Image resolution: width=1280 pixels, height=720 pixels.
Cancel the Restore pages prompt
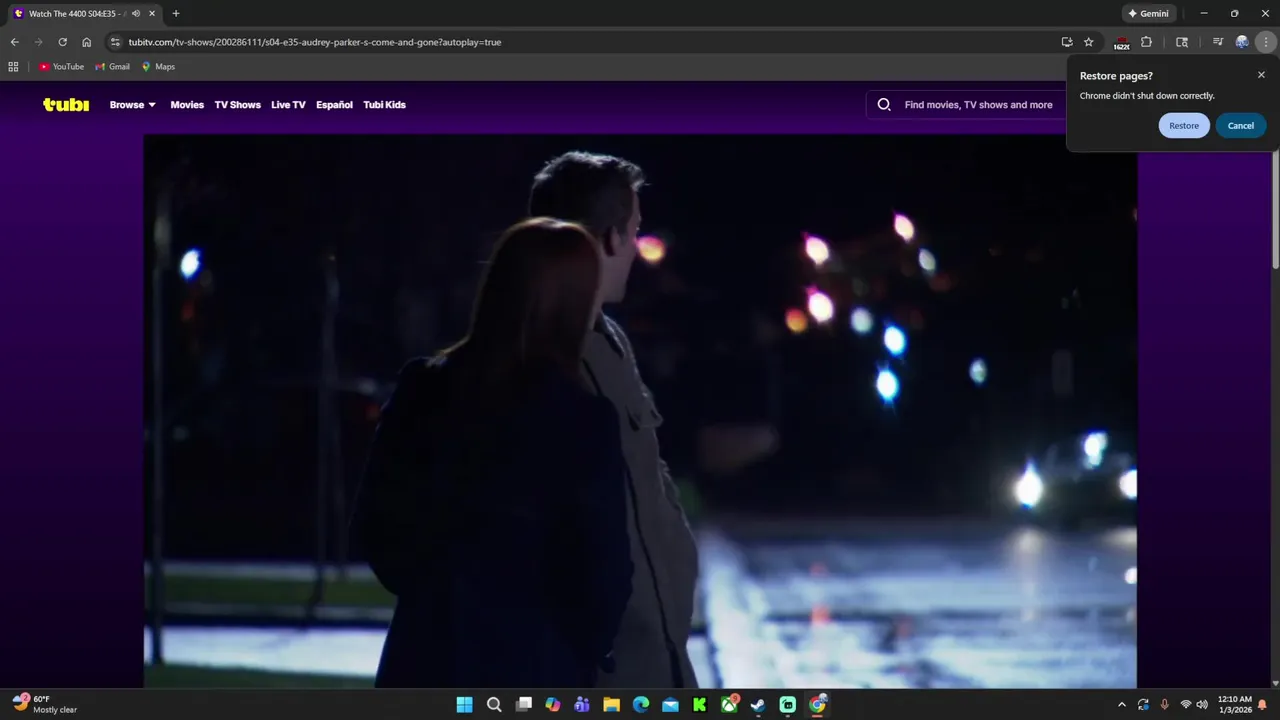pyautogui.click(x=1240, y=126)
